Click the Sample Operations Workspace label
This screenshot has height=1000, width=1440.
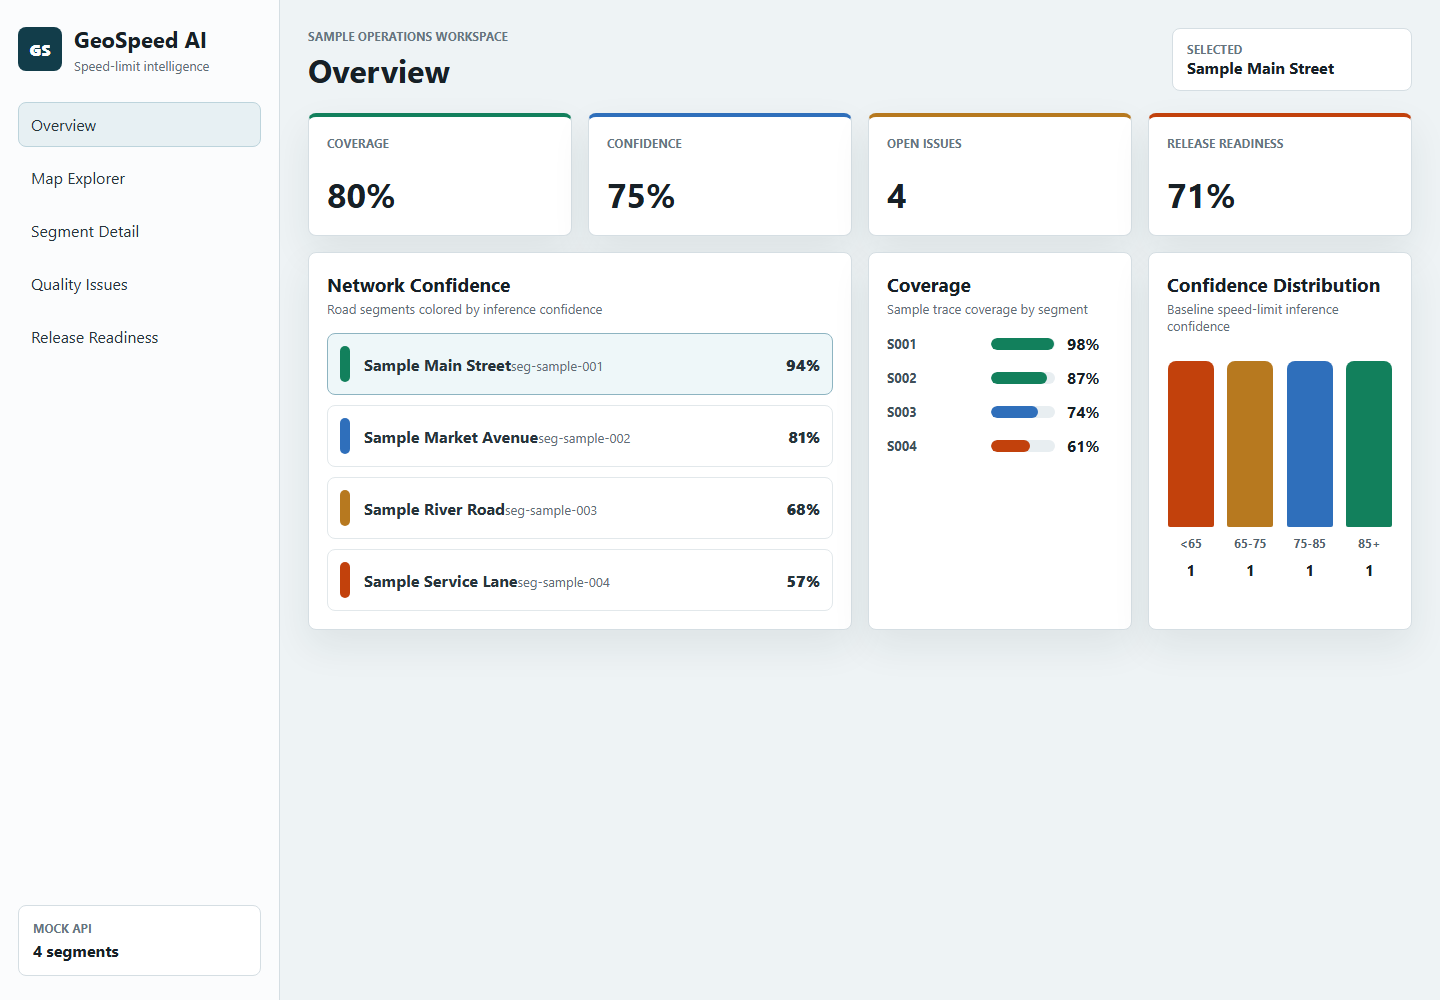(x=408, y=36)
